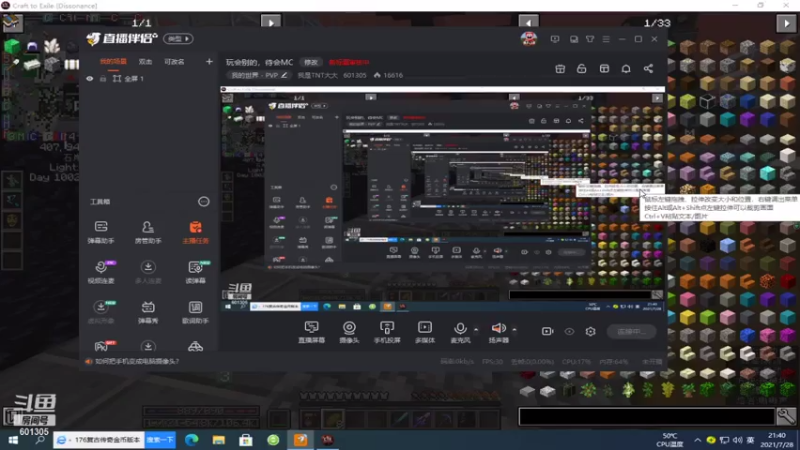The width and height of the screenshot is (800, 450).
Task: Select the 全屏 1 source row
Action: pos(149,79)
